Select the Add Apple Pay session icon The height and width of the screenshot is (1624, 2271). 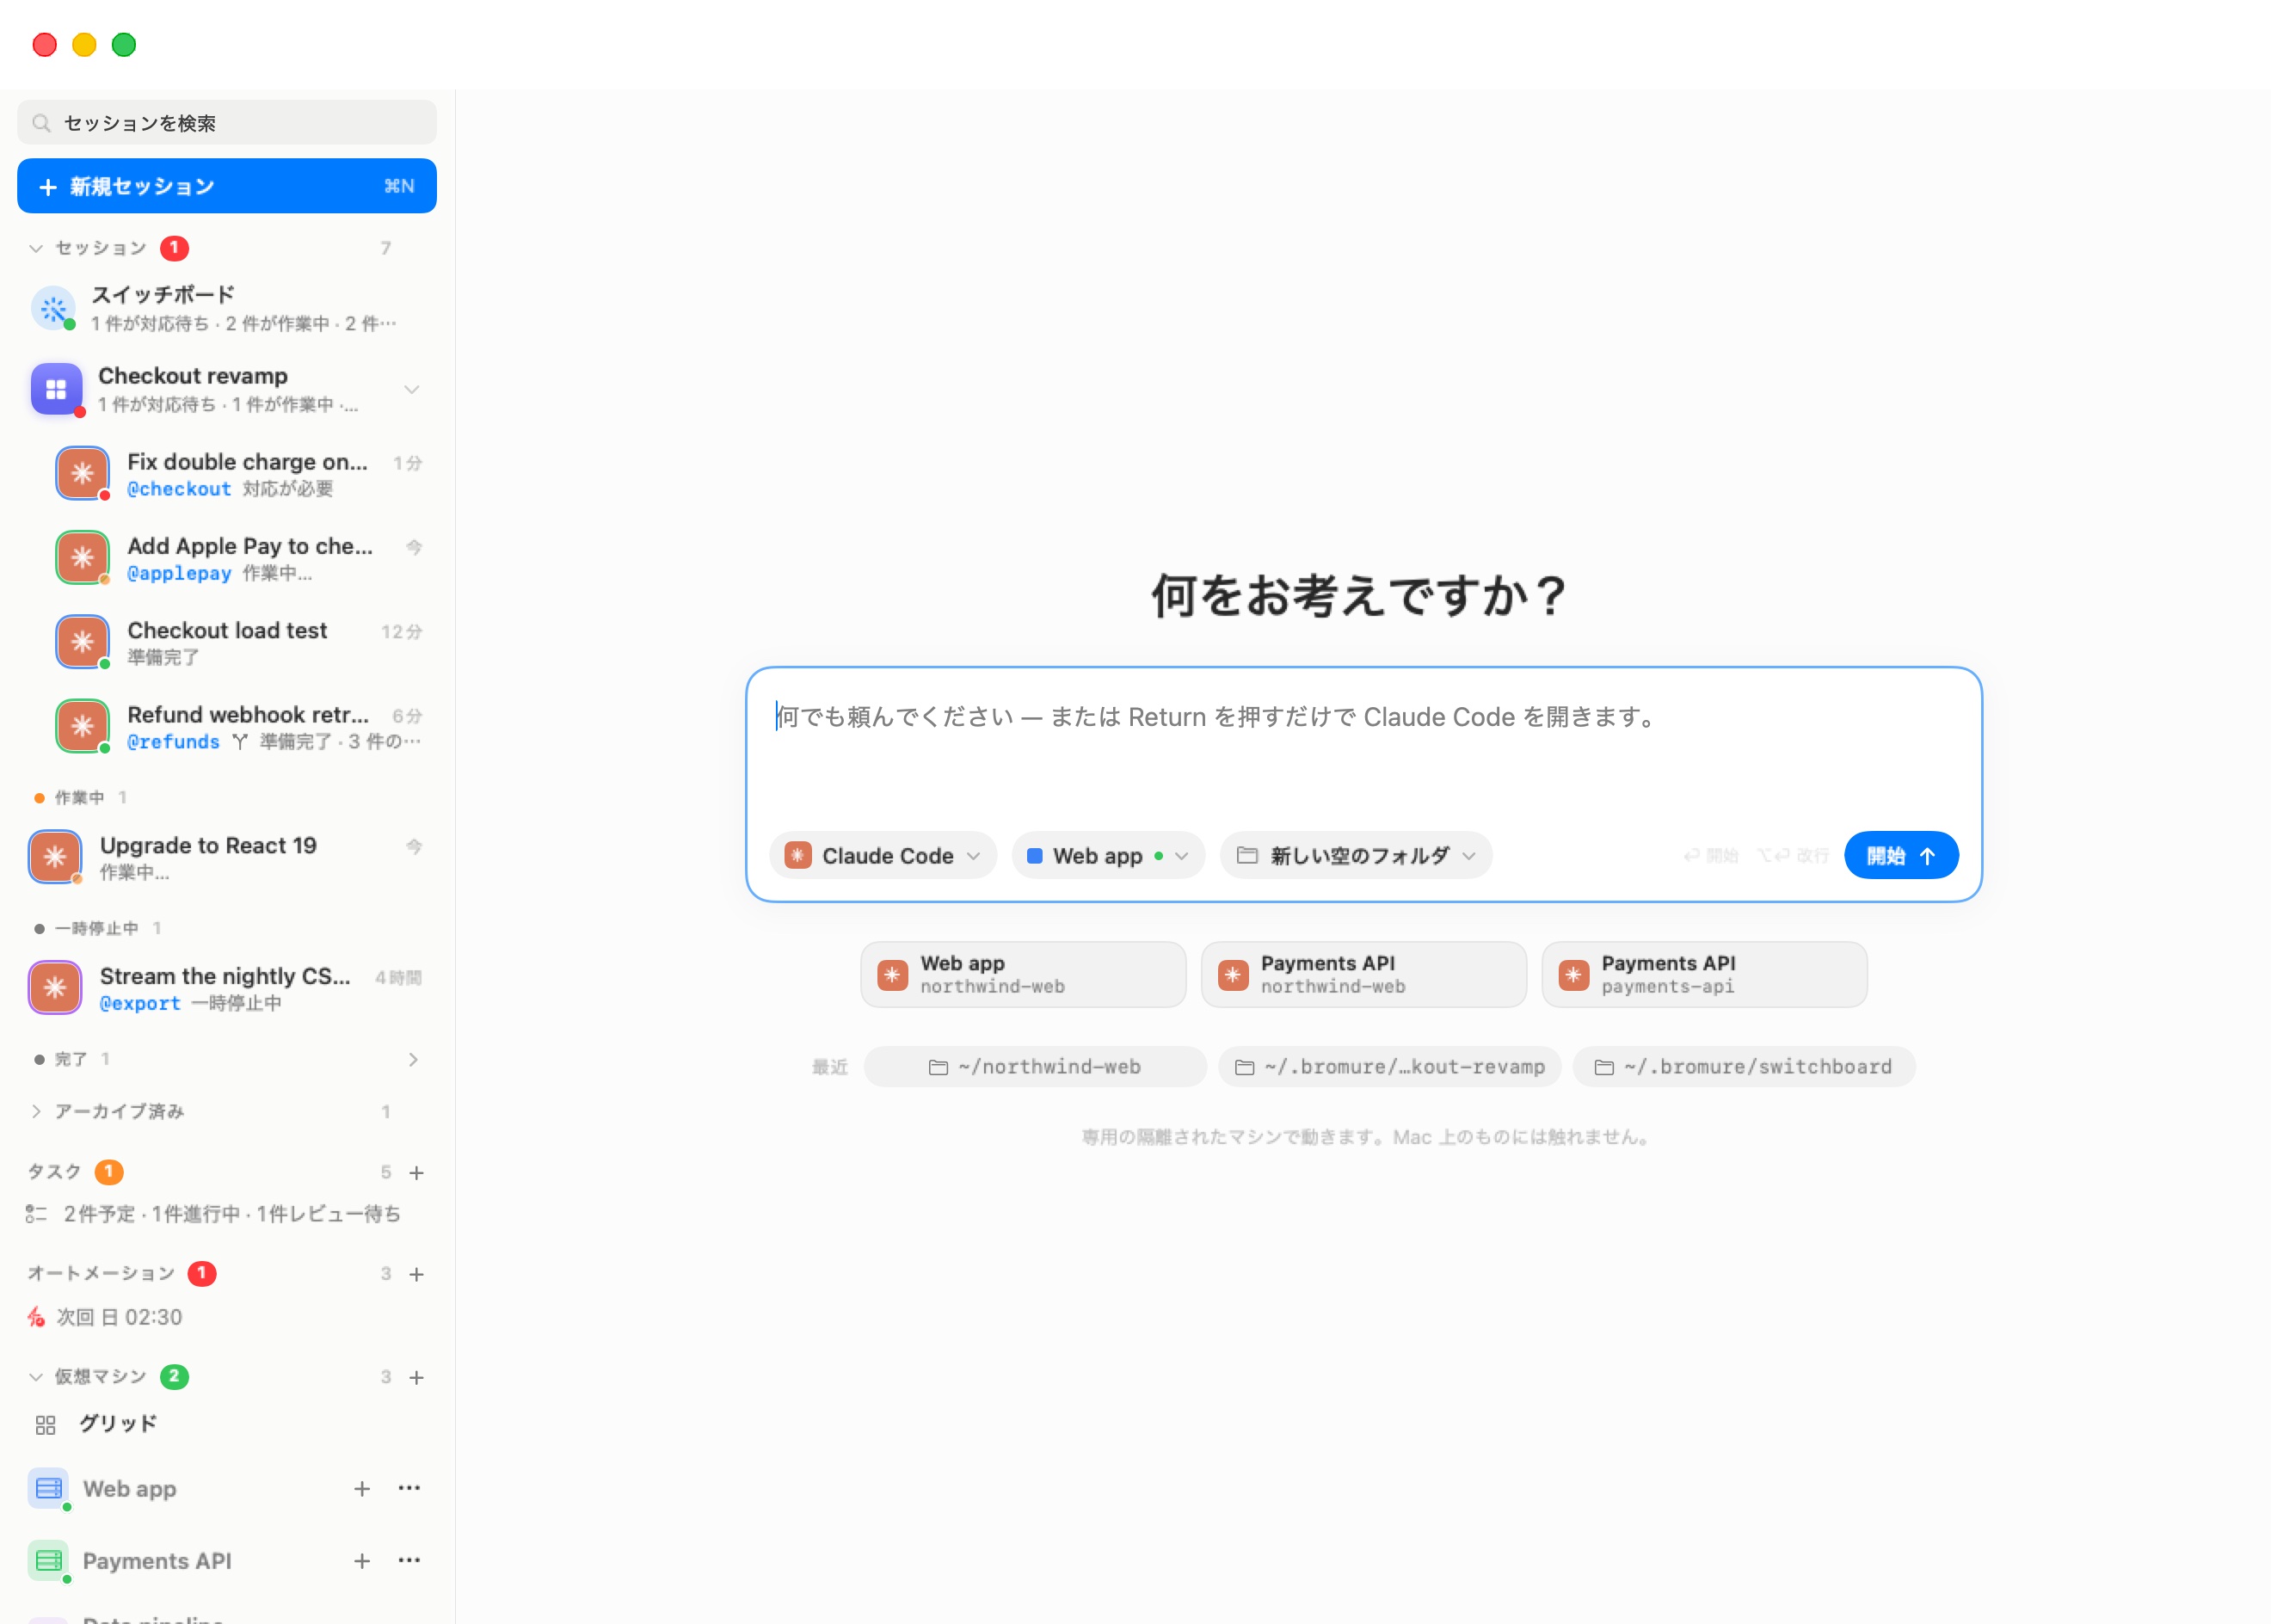point(82,557)
